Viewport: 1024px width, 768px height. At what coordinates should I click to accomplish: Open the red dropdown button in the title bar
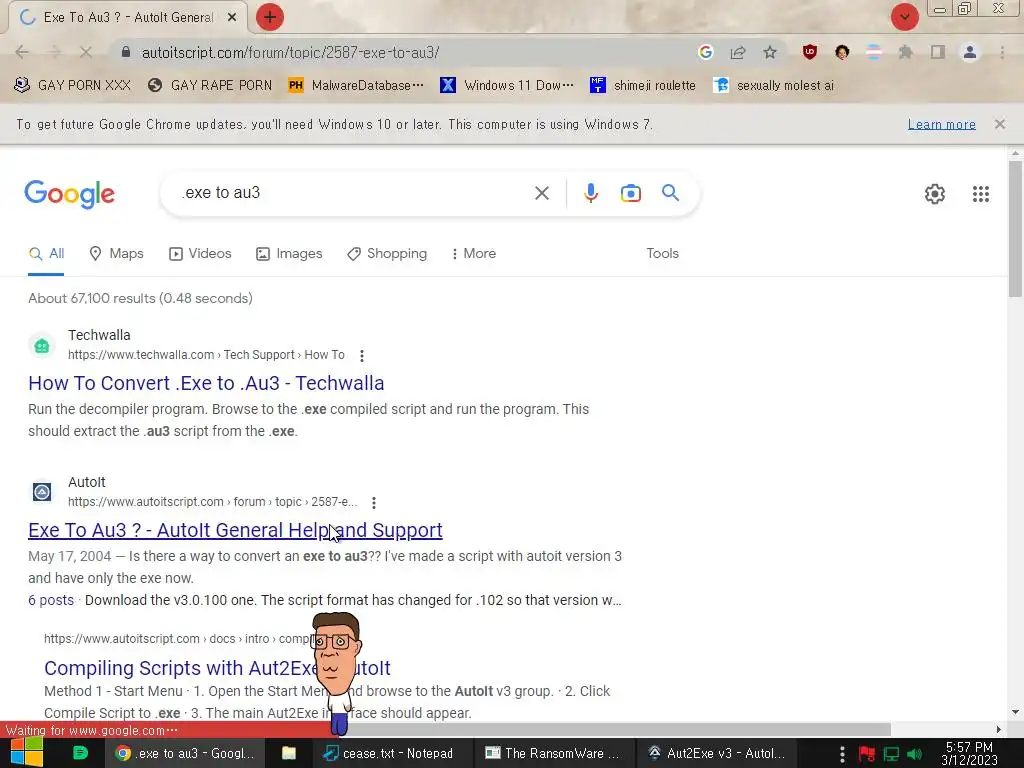click(x=904, y=17)
